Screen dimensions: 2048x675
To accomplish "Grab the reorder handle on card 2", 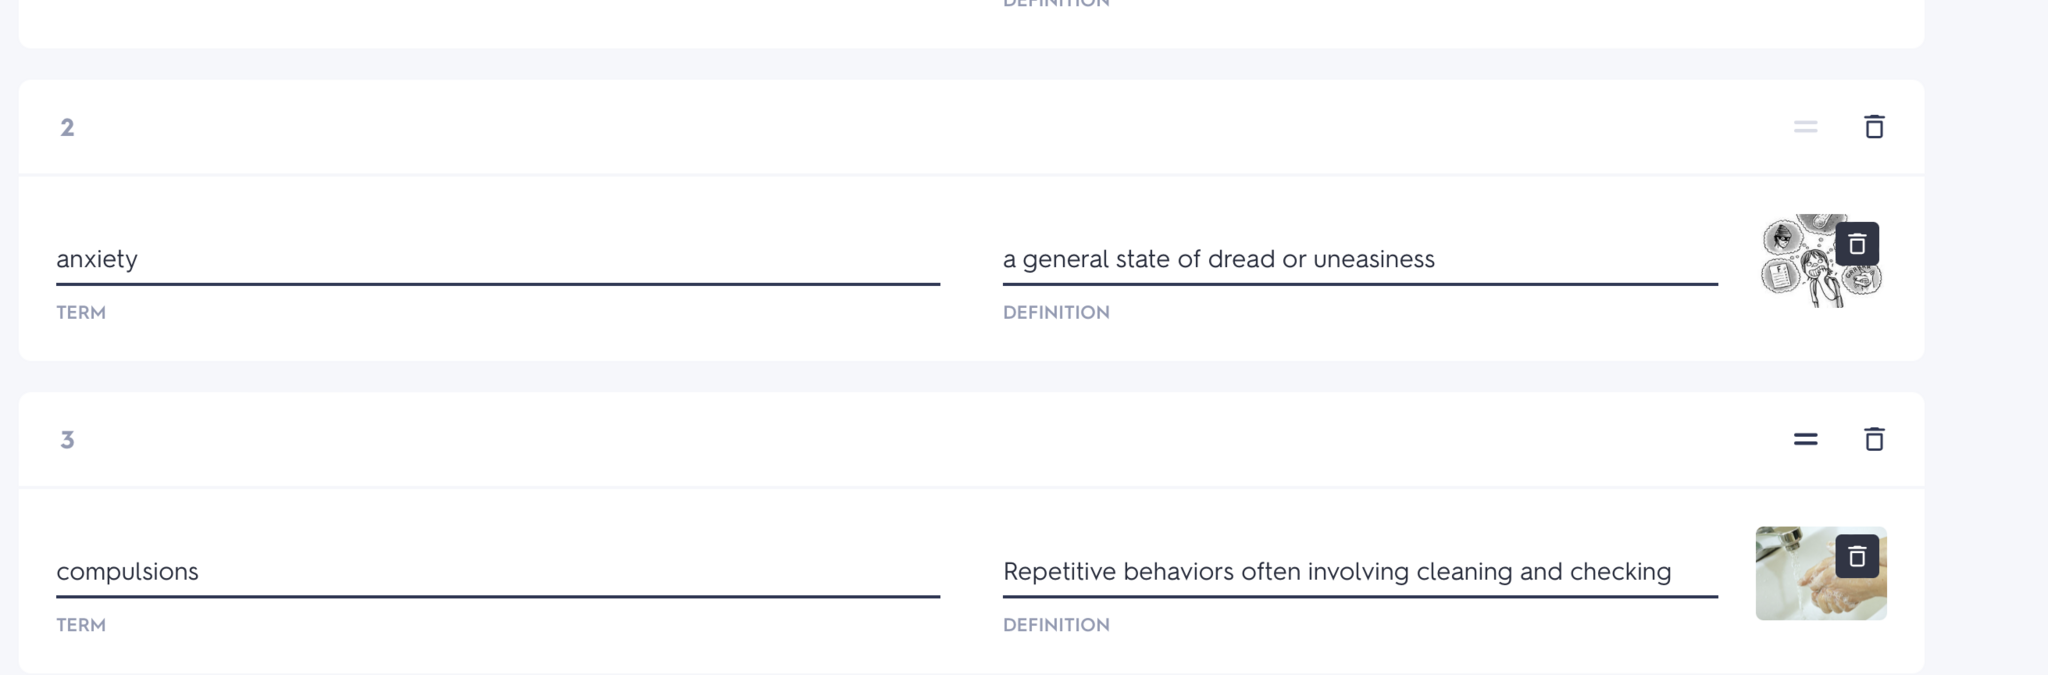I will (x=1805, y=127).
